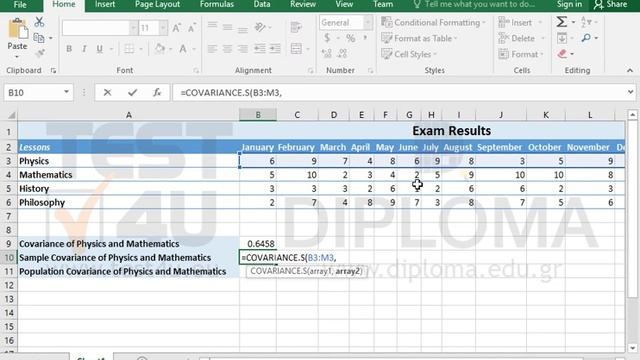Click Increase Indent icon
This screenshot has width=640, height=360.
(275, 49)
